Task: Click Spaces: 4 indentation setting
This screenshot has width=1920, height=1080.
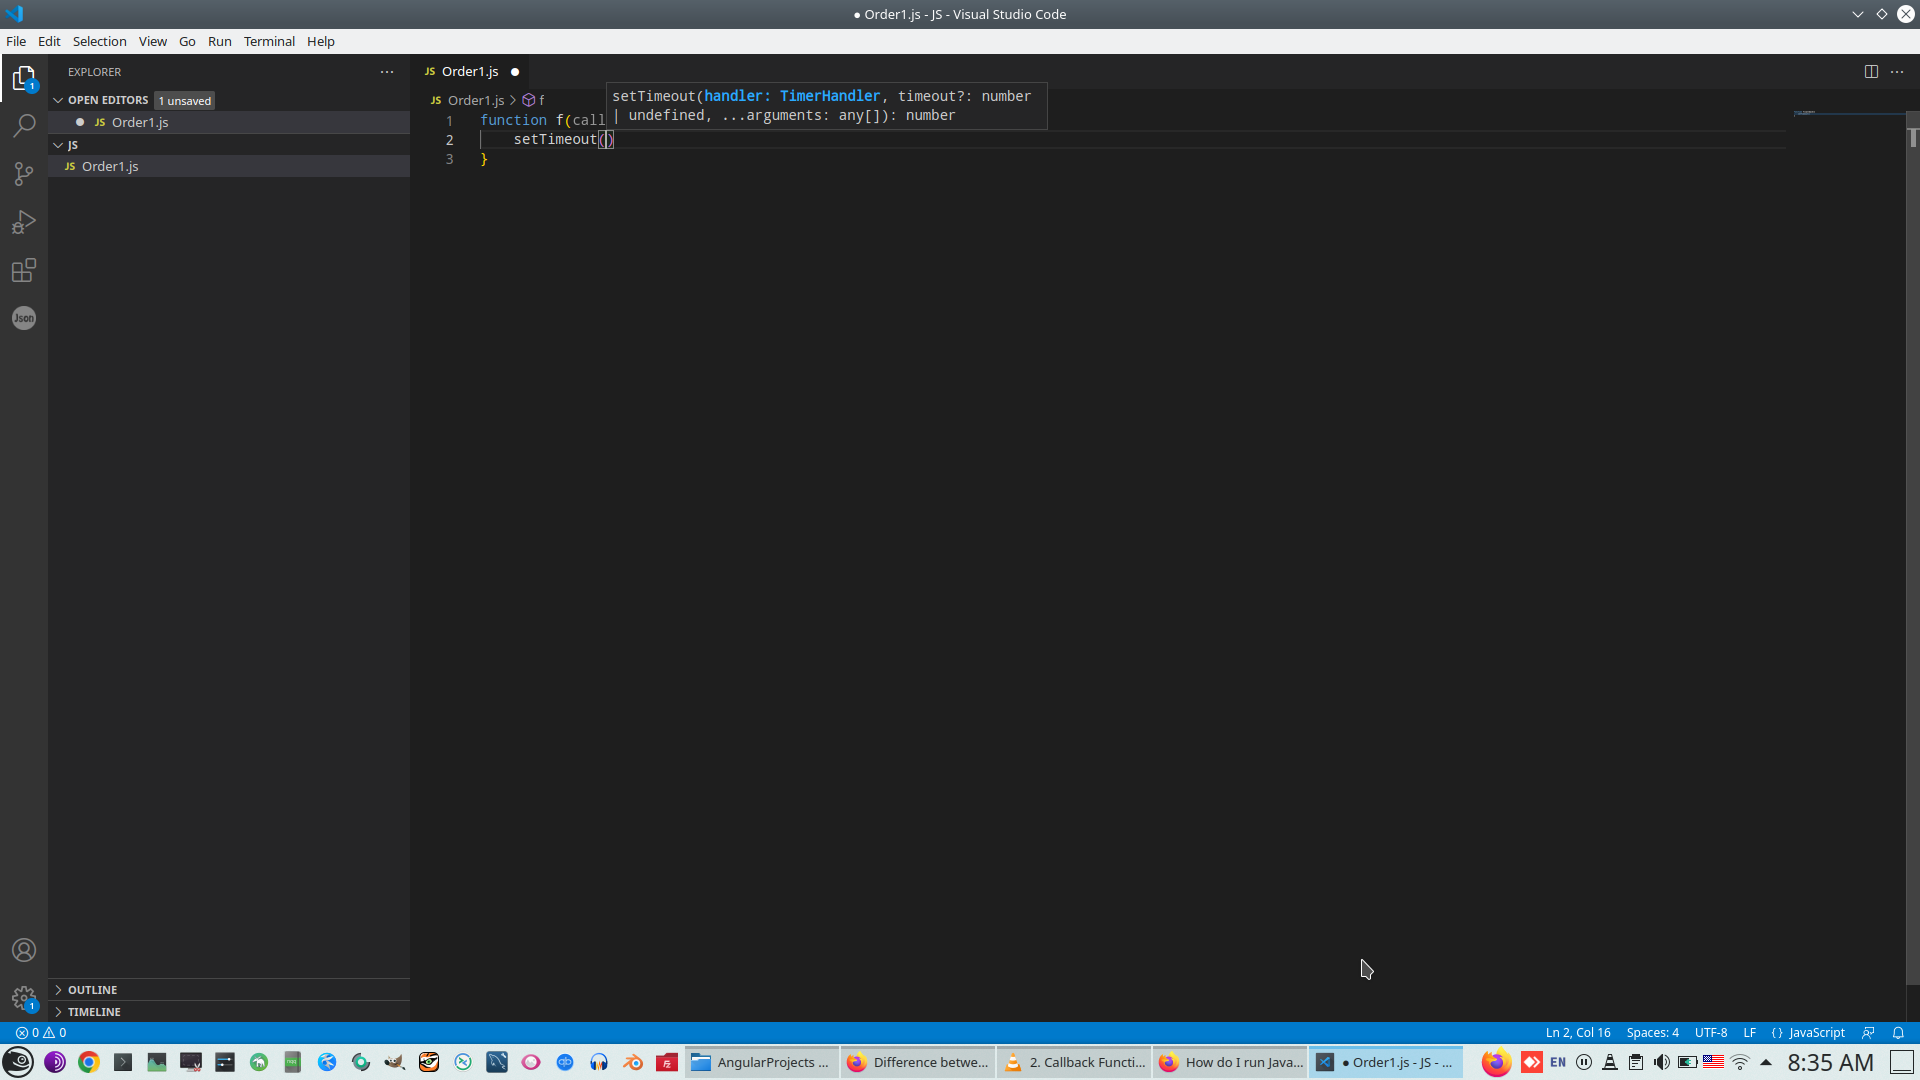Action: coord(1652,1033)
